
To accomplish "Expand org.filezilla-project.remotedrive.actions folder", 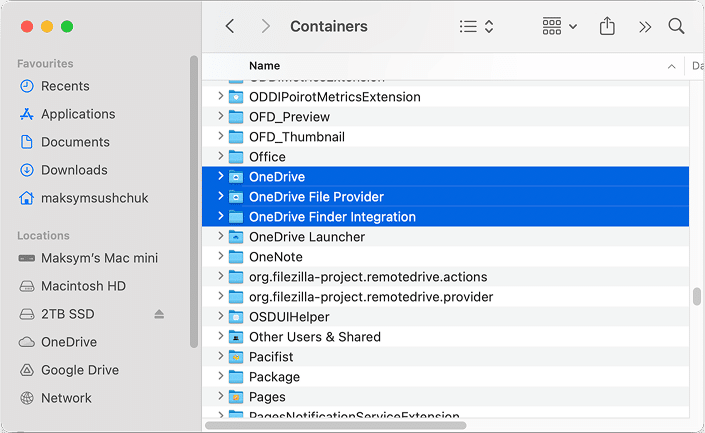I will (x=220, y=276).
